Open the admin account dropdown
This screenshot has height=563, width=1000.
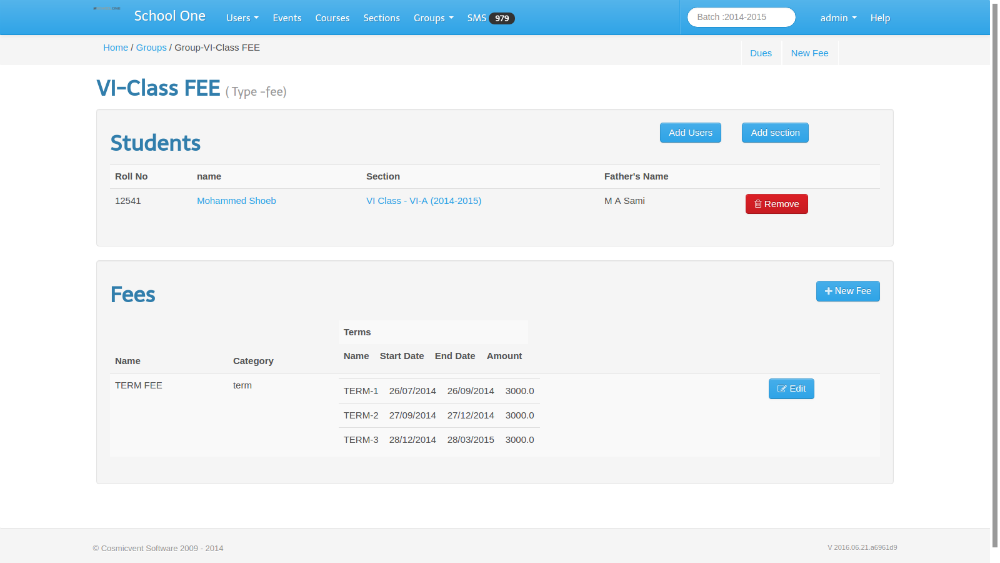point(838,18)
